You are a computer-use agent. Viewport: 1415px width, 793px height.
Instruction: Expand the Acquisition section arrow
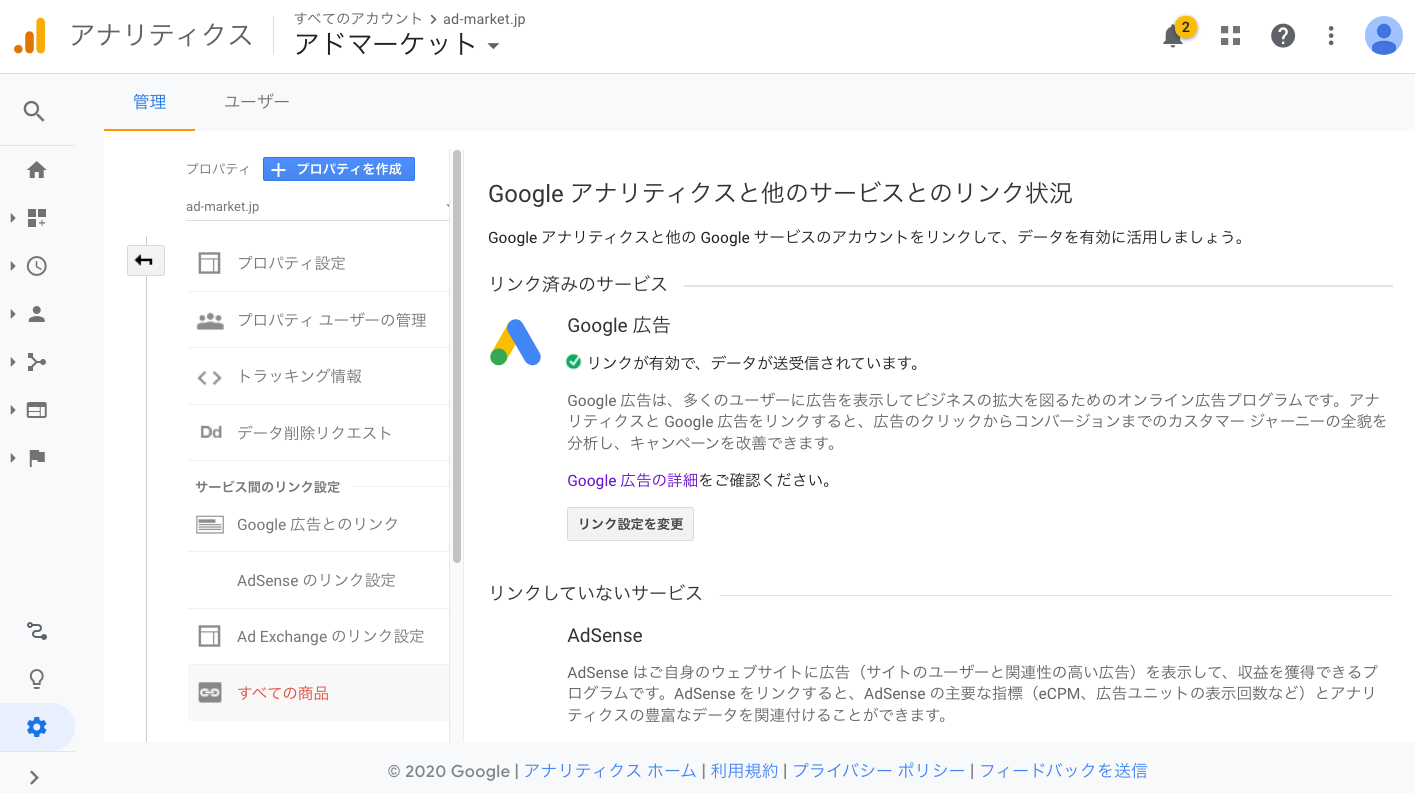[x=13, y=362]
